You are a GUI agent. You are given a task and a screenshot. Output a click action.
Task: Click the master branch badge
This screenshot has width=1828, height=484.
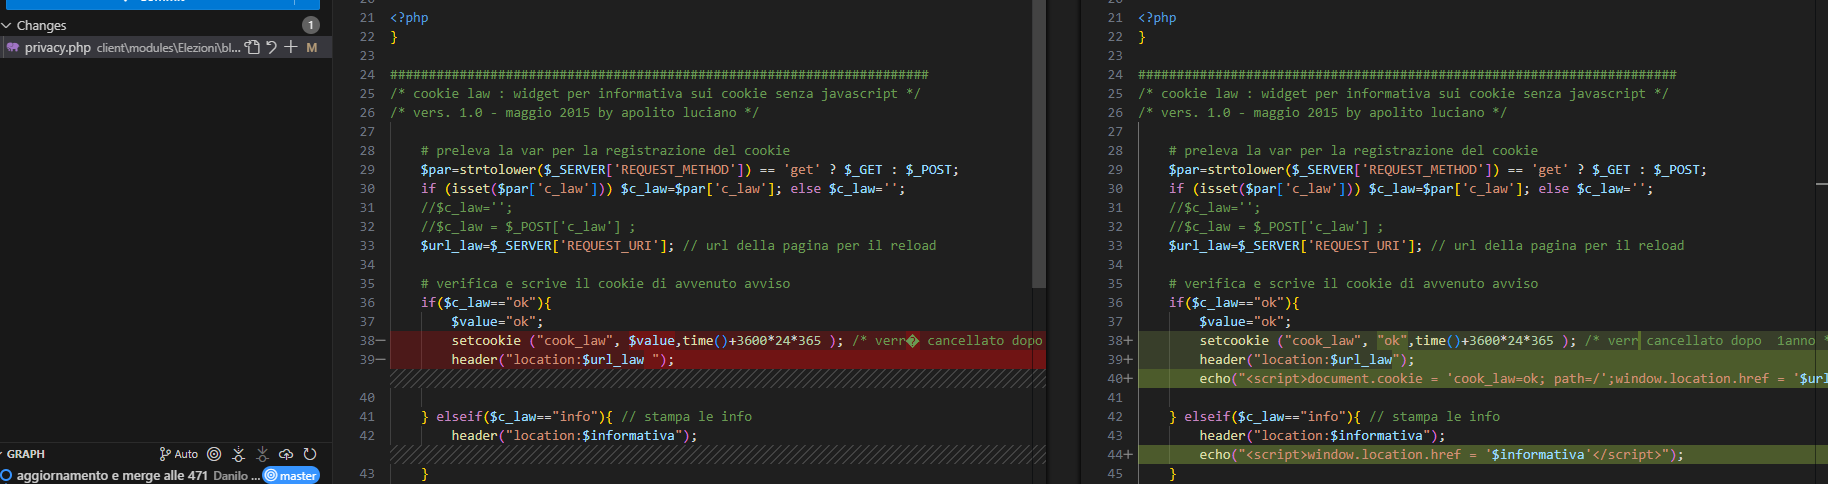[291, 475]
